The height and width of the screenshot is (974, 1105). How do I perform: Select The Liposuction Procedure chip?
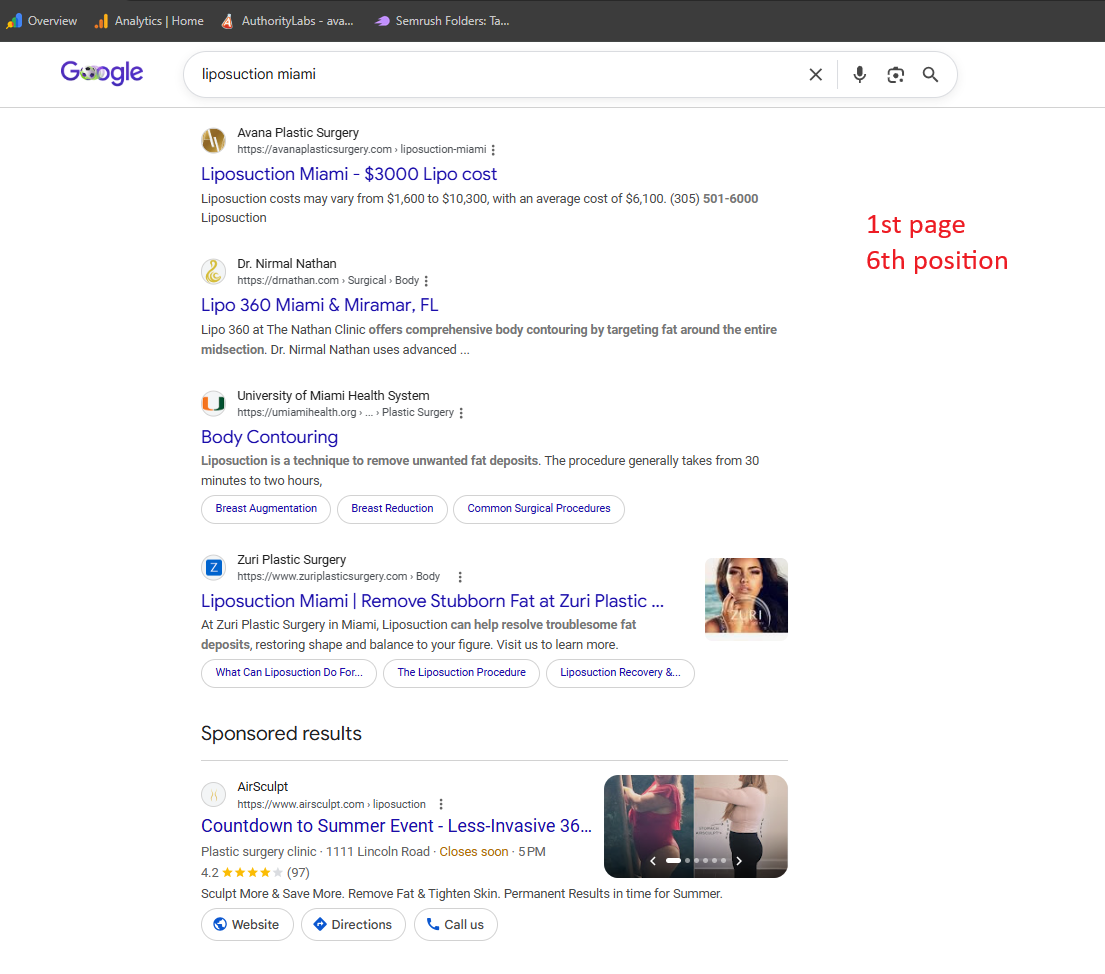(461, 673)
